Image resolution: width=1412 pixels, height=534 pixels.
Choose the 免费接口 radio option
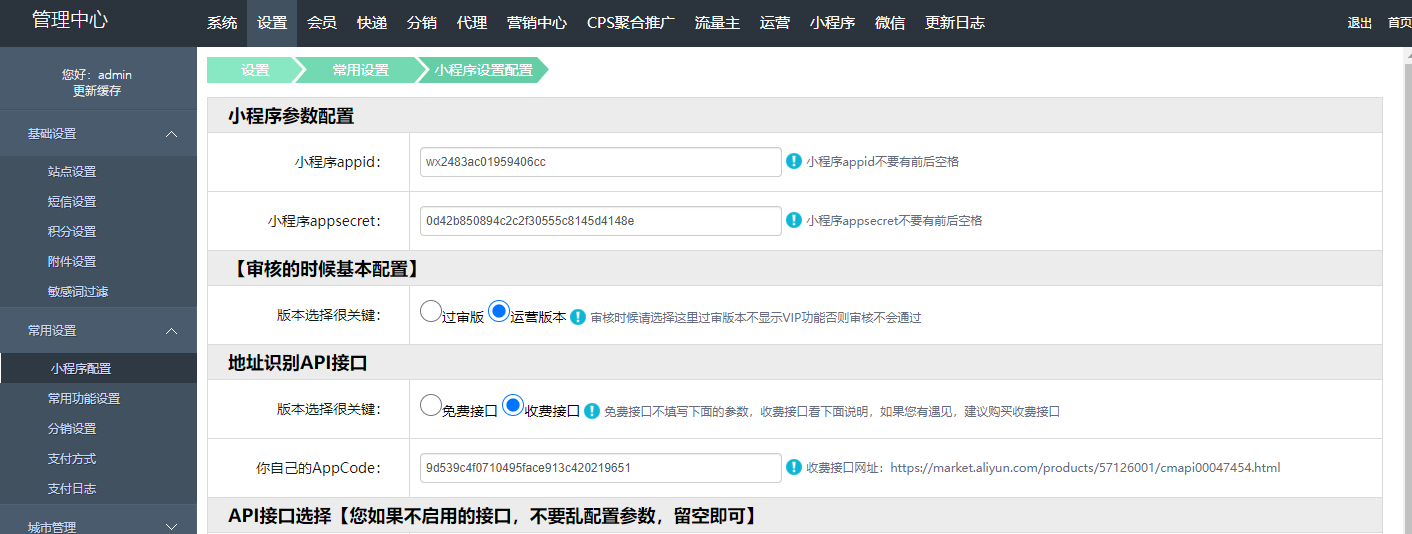pos(431,405)
